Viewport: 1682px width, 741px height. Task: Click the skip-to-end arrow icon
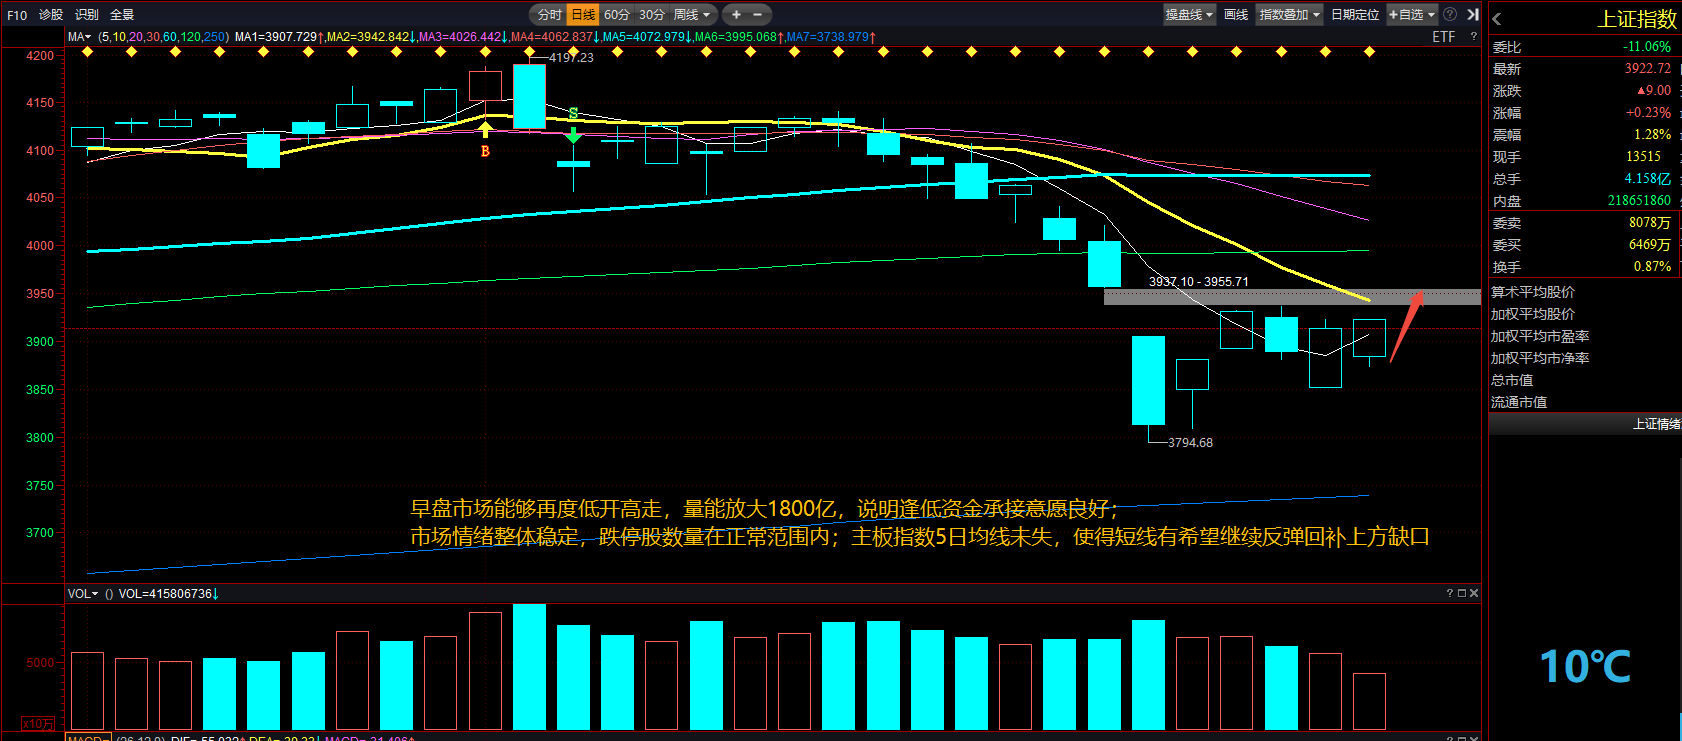[1472, 14]
